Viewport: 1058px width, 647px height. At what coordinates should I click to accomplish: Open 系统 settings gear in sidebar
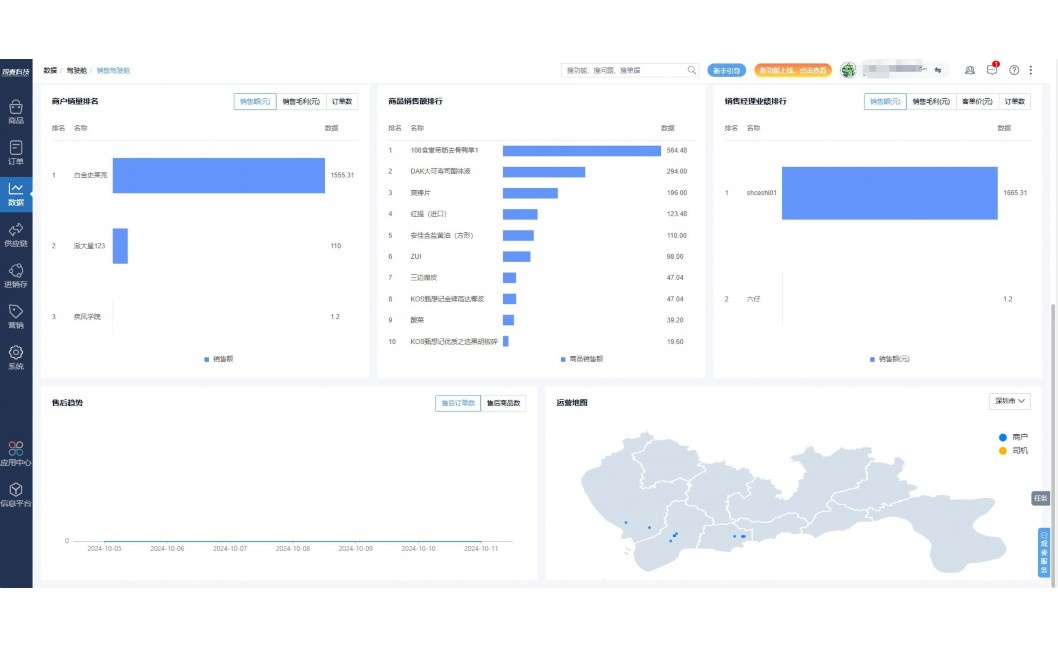(x=16, y=356)
